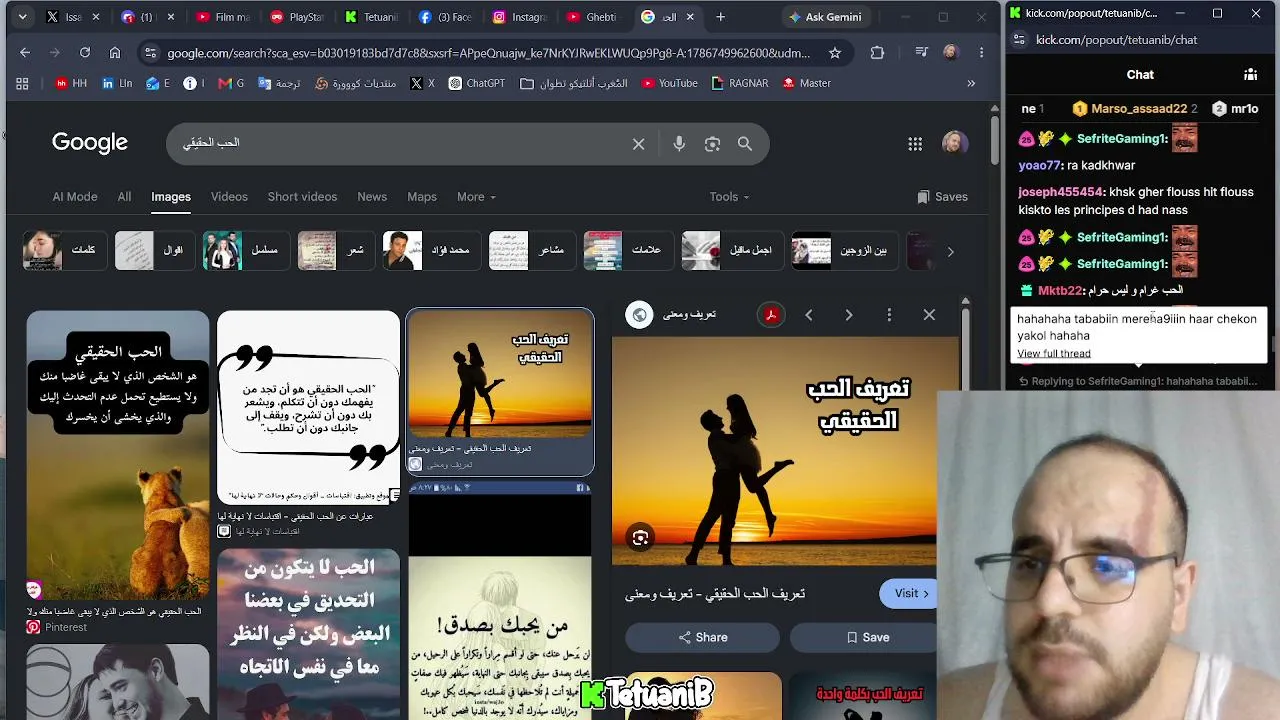Click the Google page vertical scrollbar
The height and width of the screenshot is (720, 1280).
point(994,140)
